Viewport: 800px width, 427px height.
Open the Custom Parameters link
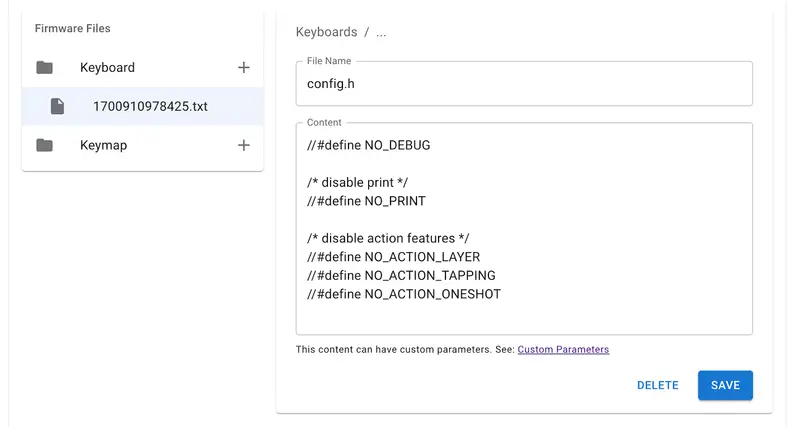(x=563, y=350)
